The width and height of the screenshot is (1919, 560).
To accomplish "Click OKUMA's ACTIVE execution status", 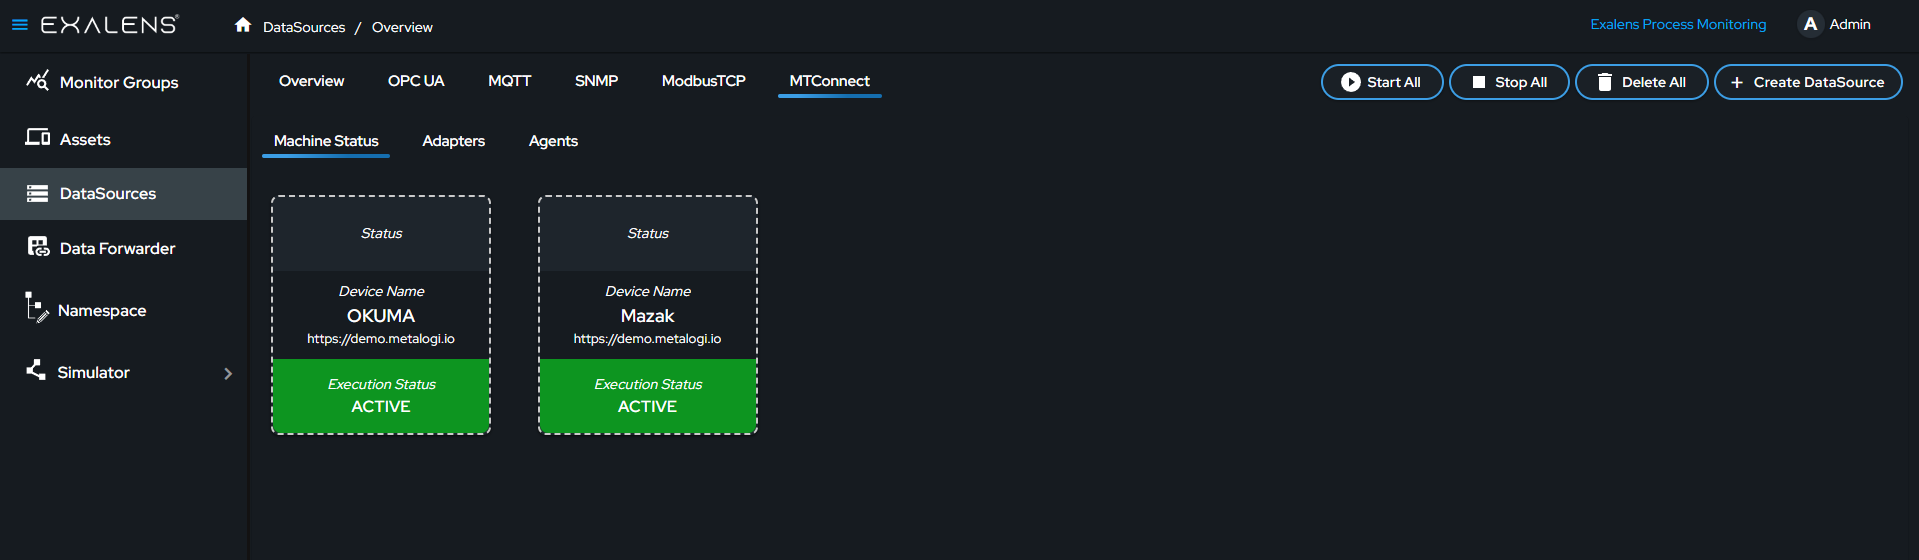I will coord(381,406).
